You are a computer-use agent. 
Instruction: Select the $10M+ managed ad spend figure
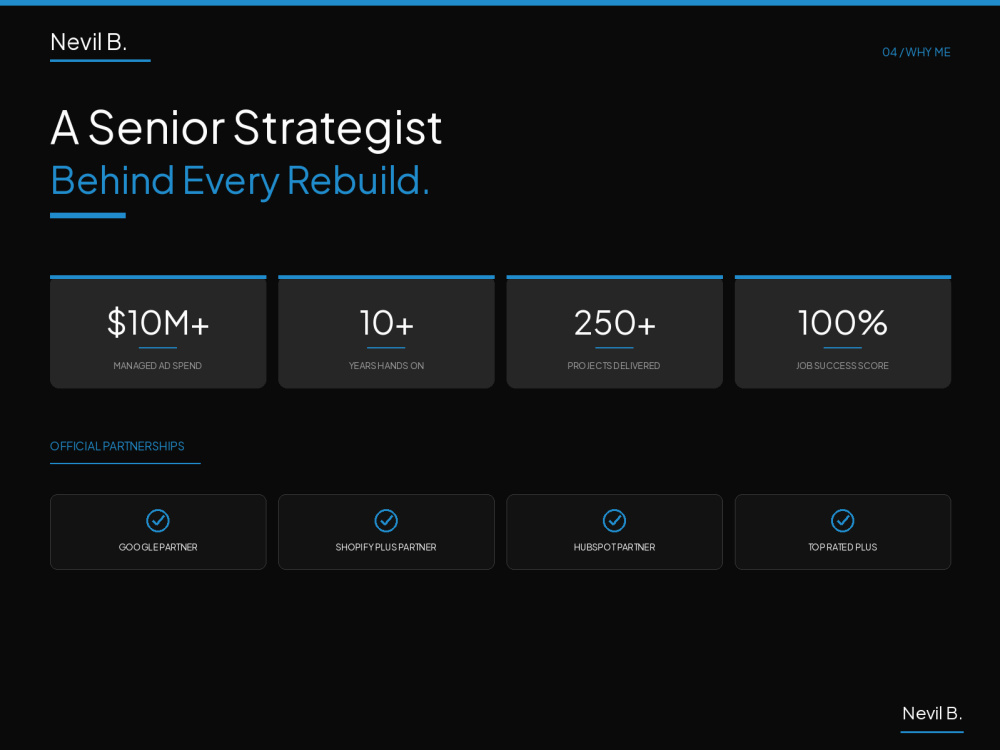(x=158, y=322)
